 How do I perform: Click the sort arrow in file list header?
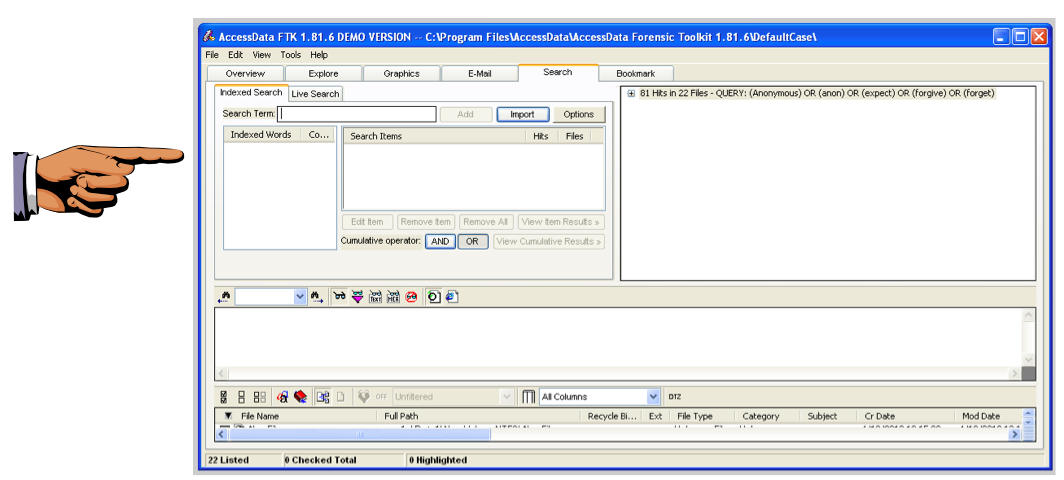(228, 416)
